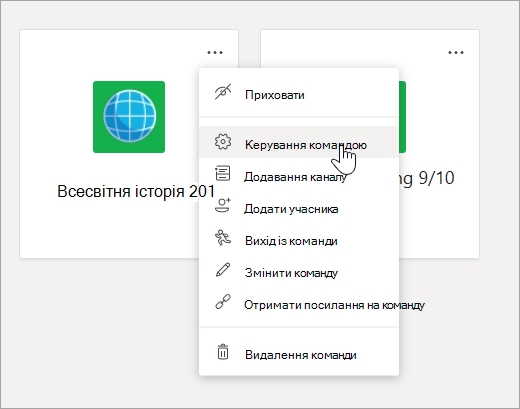Click the running figure leave team icon
Screen dimensions: 520x409
(223, 237)
